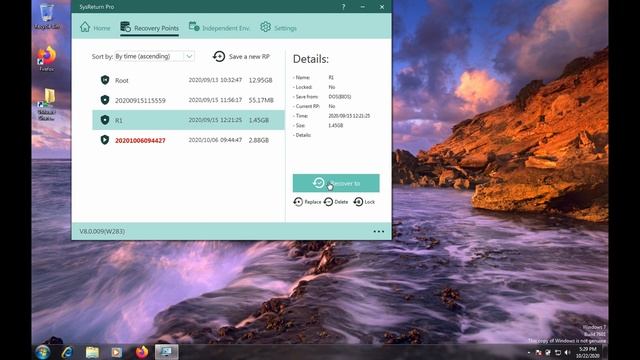Open the Sort by dropdown
The image size is (640, 360).
coord(154,56)
